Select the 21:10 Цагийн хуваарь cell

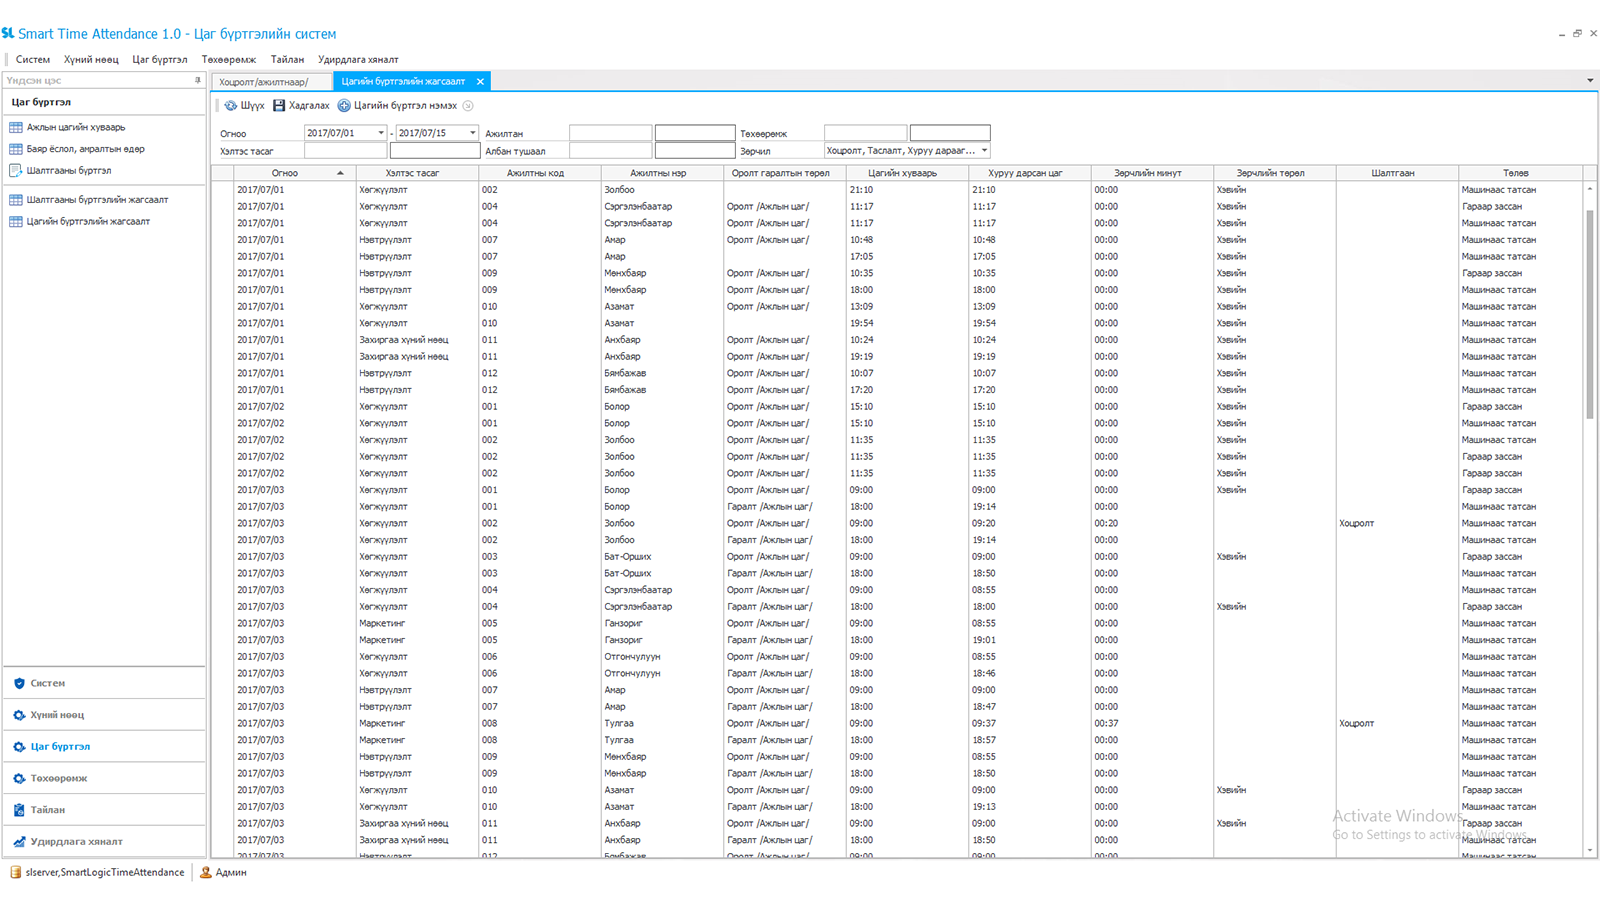(x=906, y=190)
